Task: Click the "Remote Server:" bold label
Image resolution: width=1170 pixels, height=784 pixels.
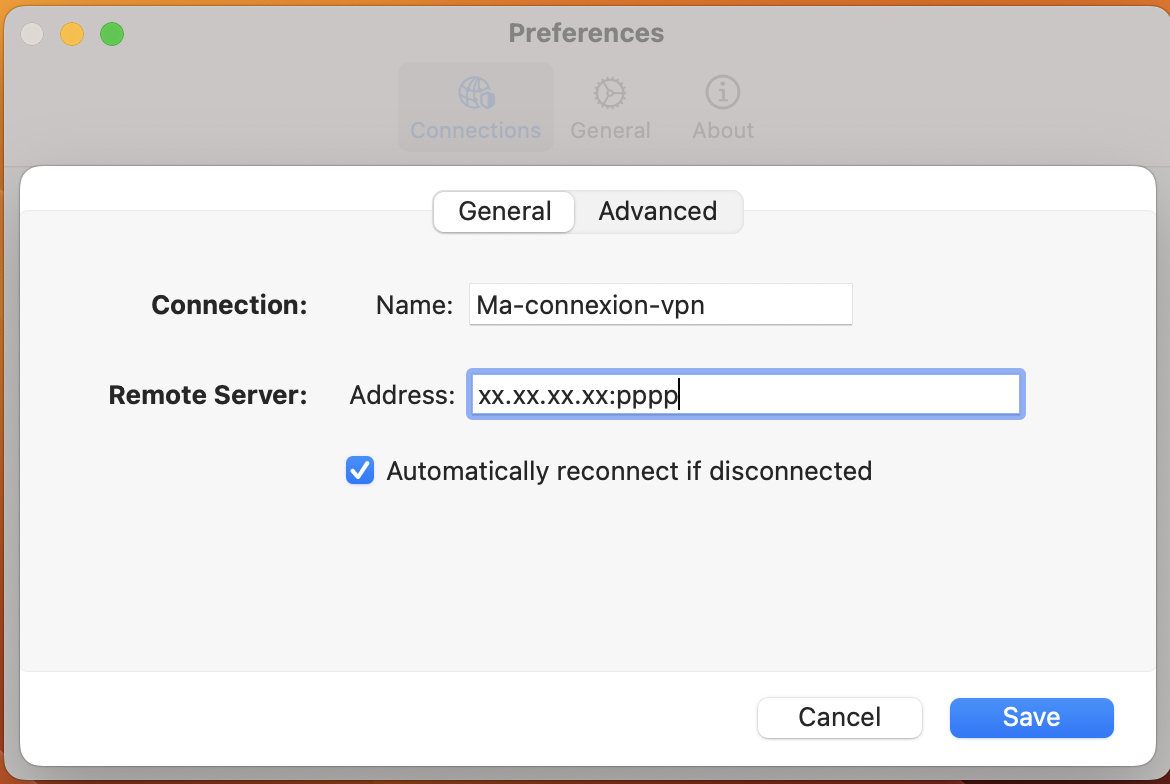Action: point(207,395)
